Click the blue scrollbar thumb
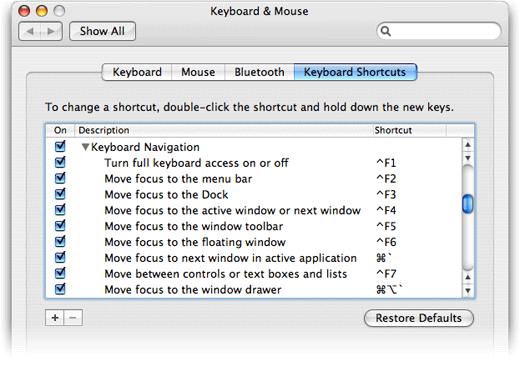This screenshot has height=367, width=520. (468, 204)
